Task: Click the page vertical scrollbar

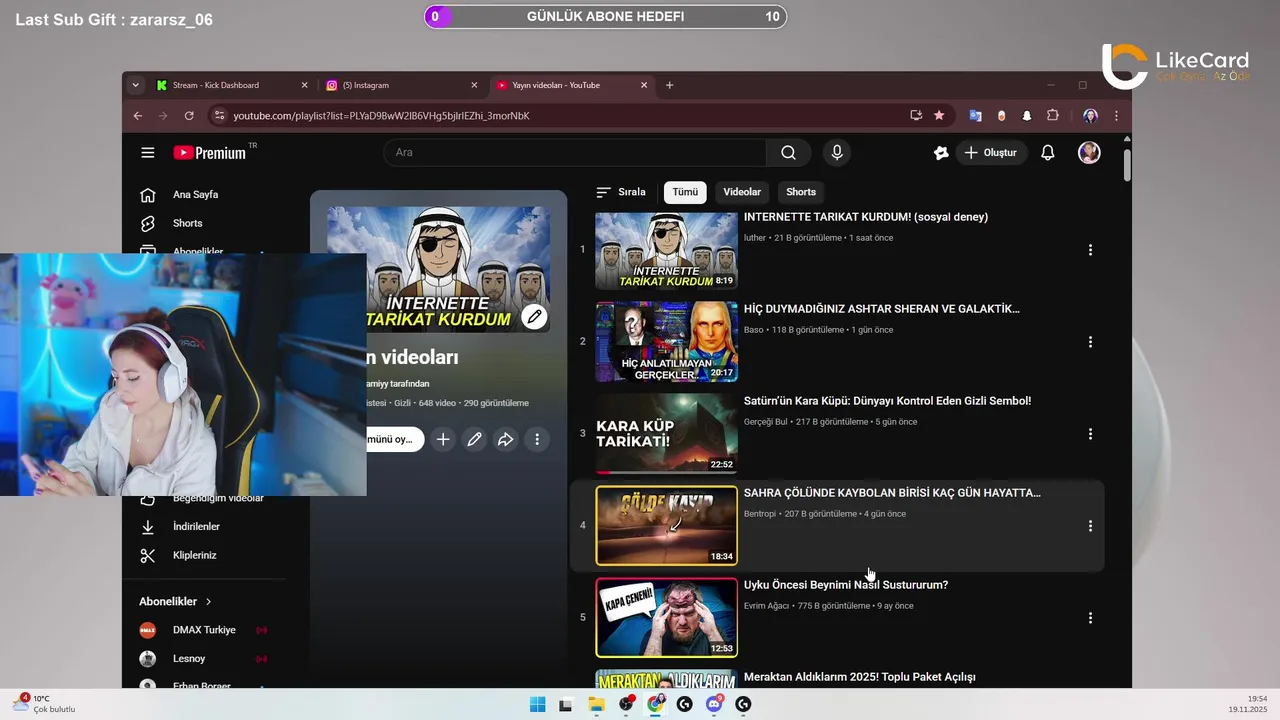Action: click(1127, 165)
